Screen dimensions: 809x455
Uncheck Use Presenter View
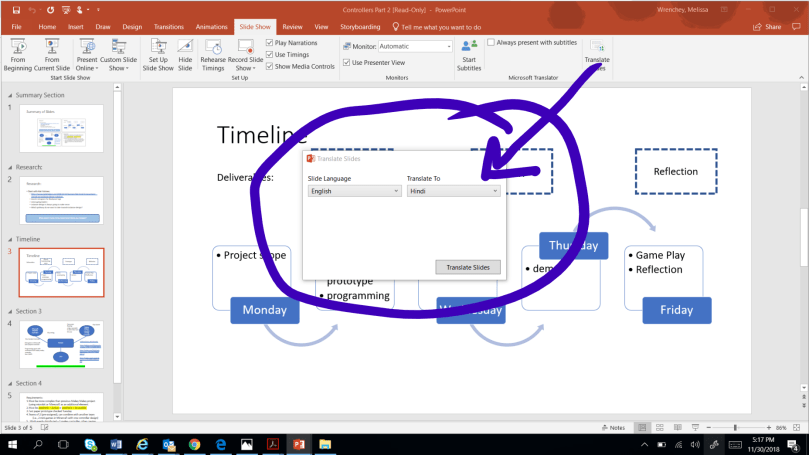click(346, 62)
